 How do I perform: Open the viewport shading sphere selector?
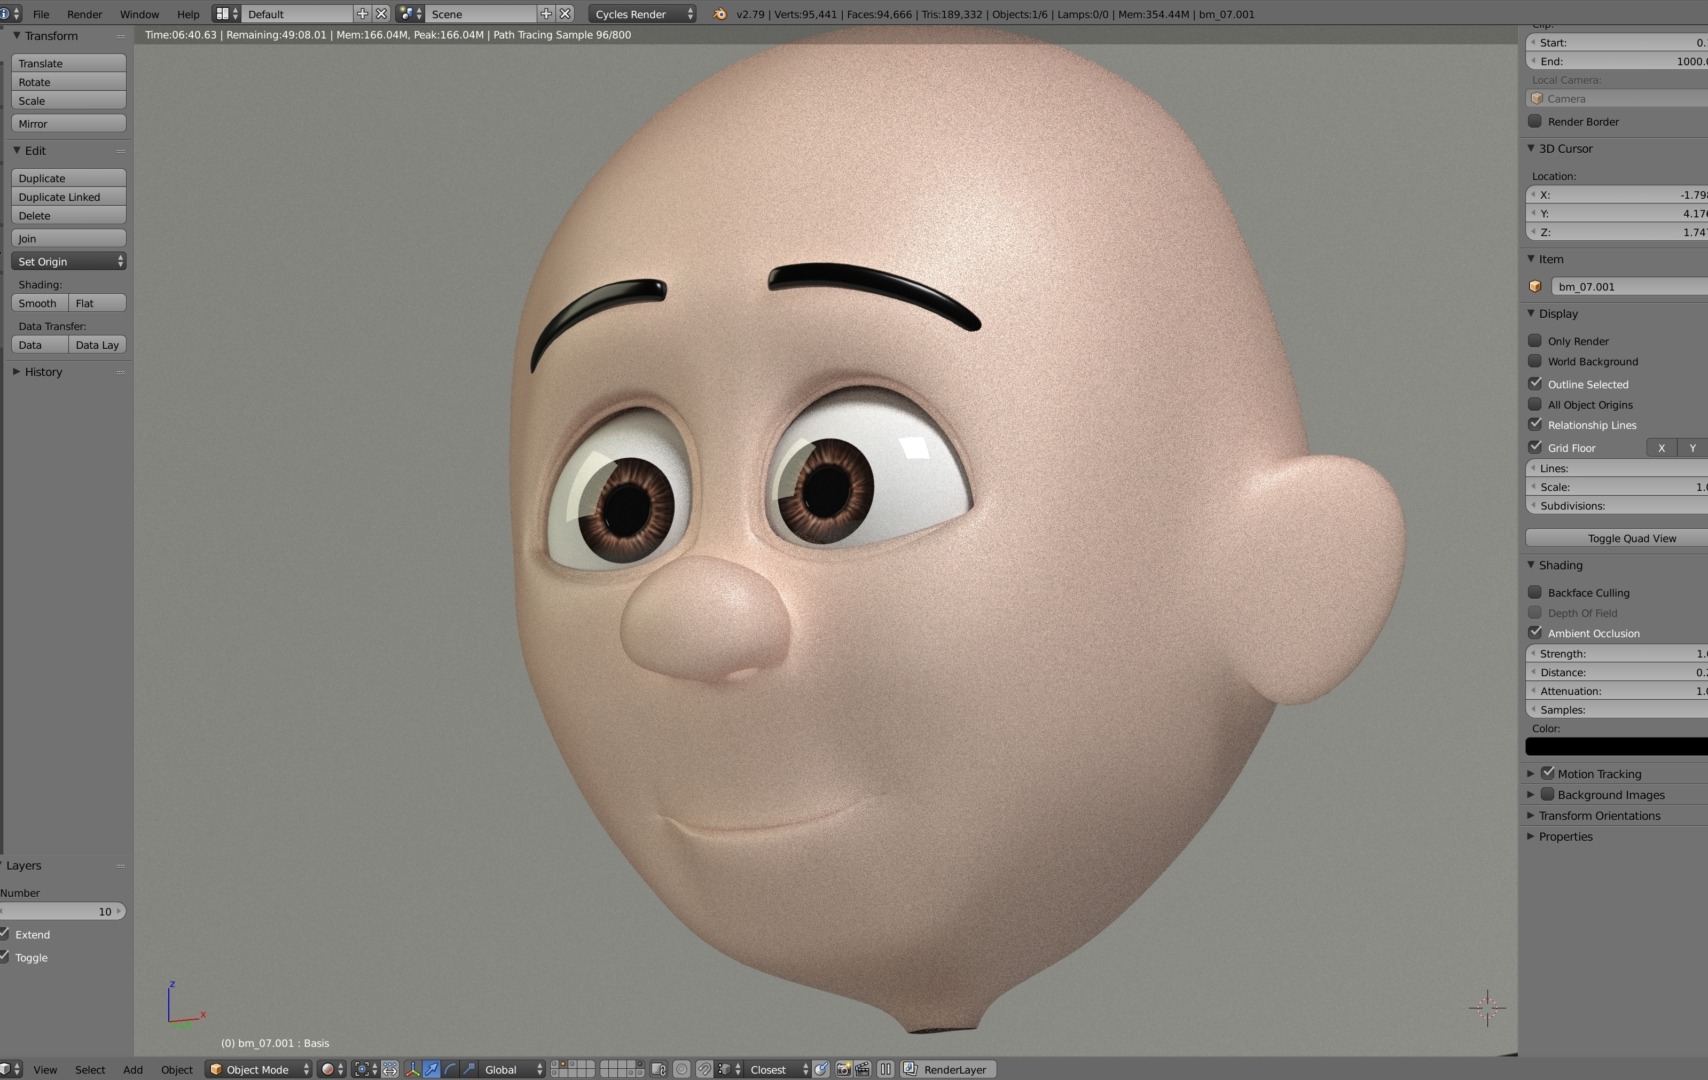(332, 1069)
